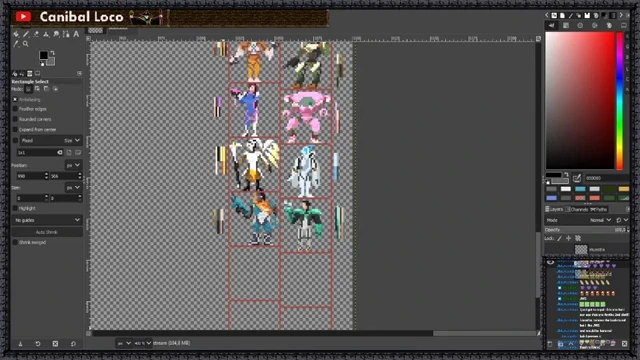Click the lock alpha checkerboard icon
The image size is (640, 360).
[578, 238]
